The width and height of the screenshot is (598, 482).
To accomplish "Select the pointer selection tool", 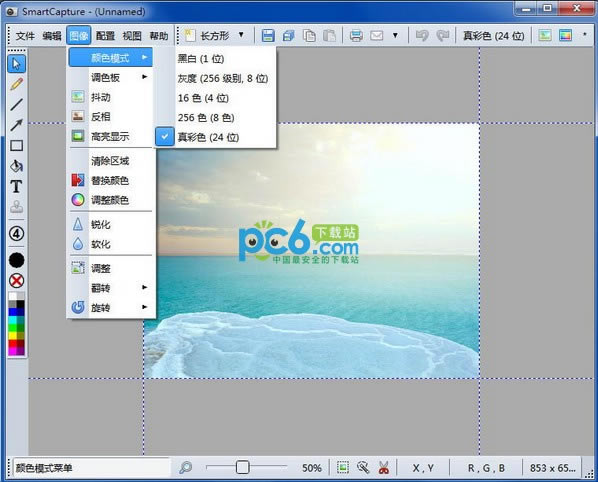I will coord(16,64).
